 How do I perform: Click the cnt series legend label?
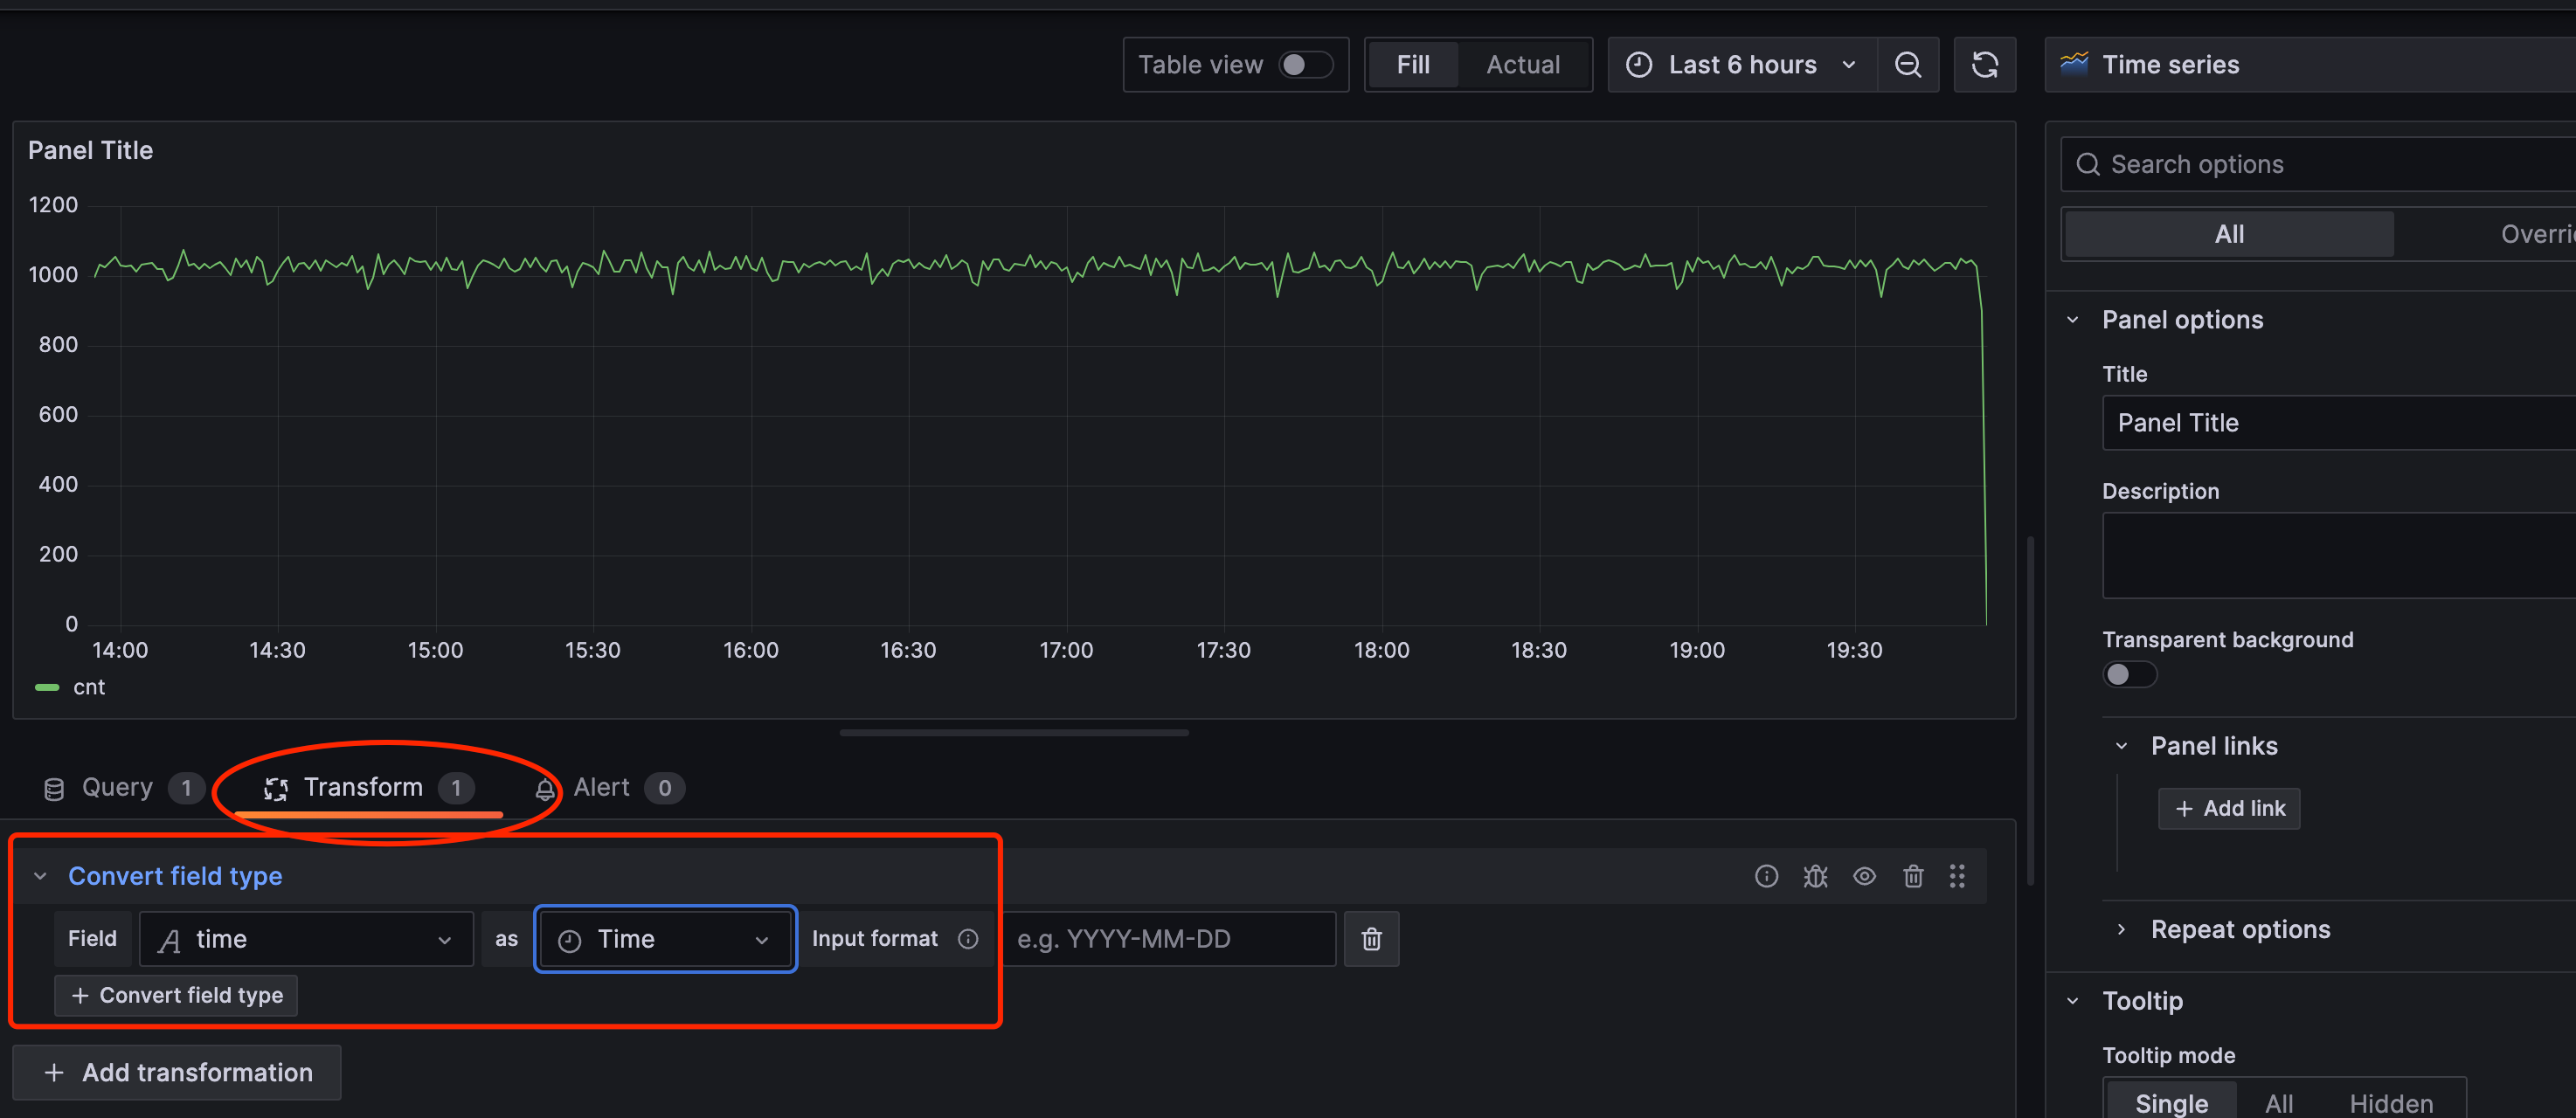click(89, 687)
